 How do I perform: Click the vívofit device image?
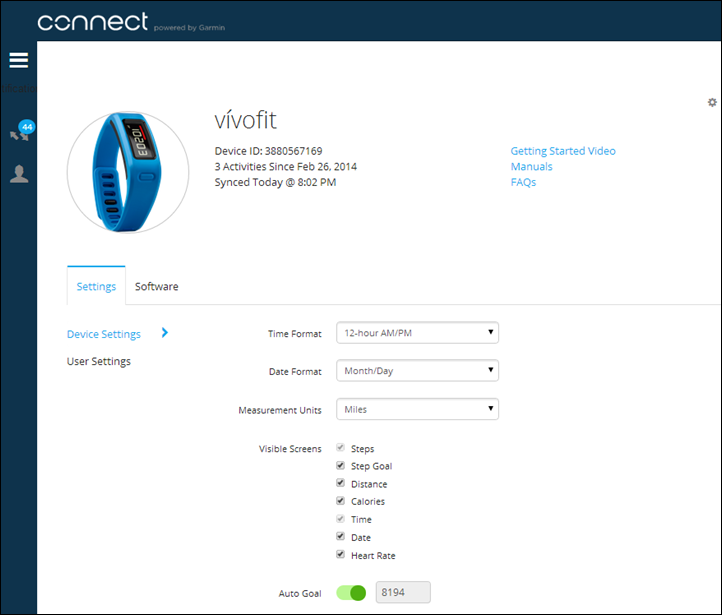[128, 172]
